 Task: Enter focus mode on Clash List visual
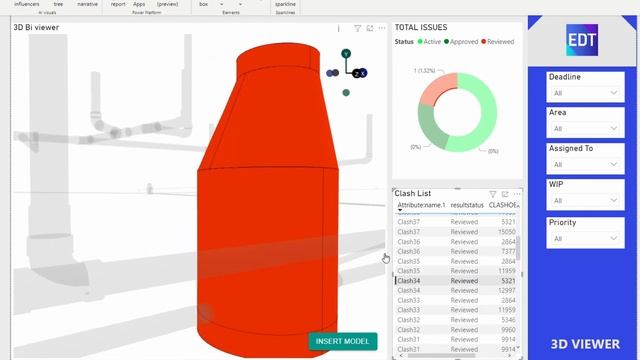(505, 194)
